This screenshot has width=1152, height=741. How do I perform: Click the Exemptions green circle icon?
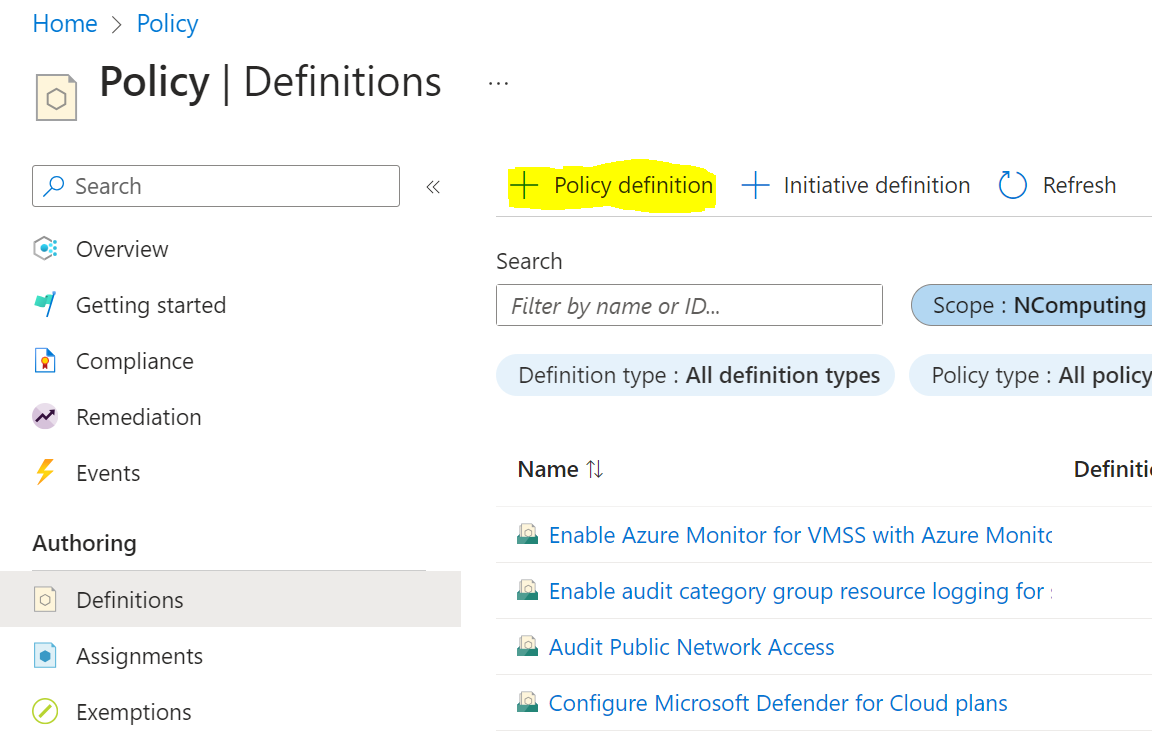click(45, 712)
